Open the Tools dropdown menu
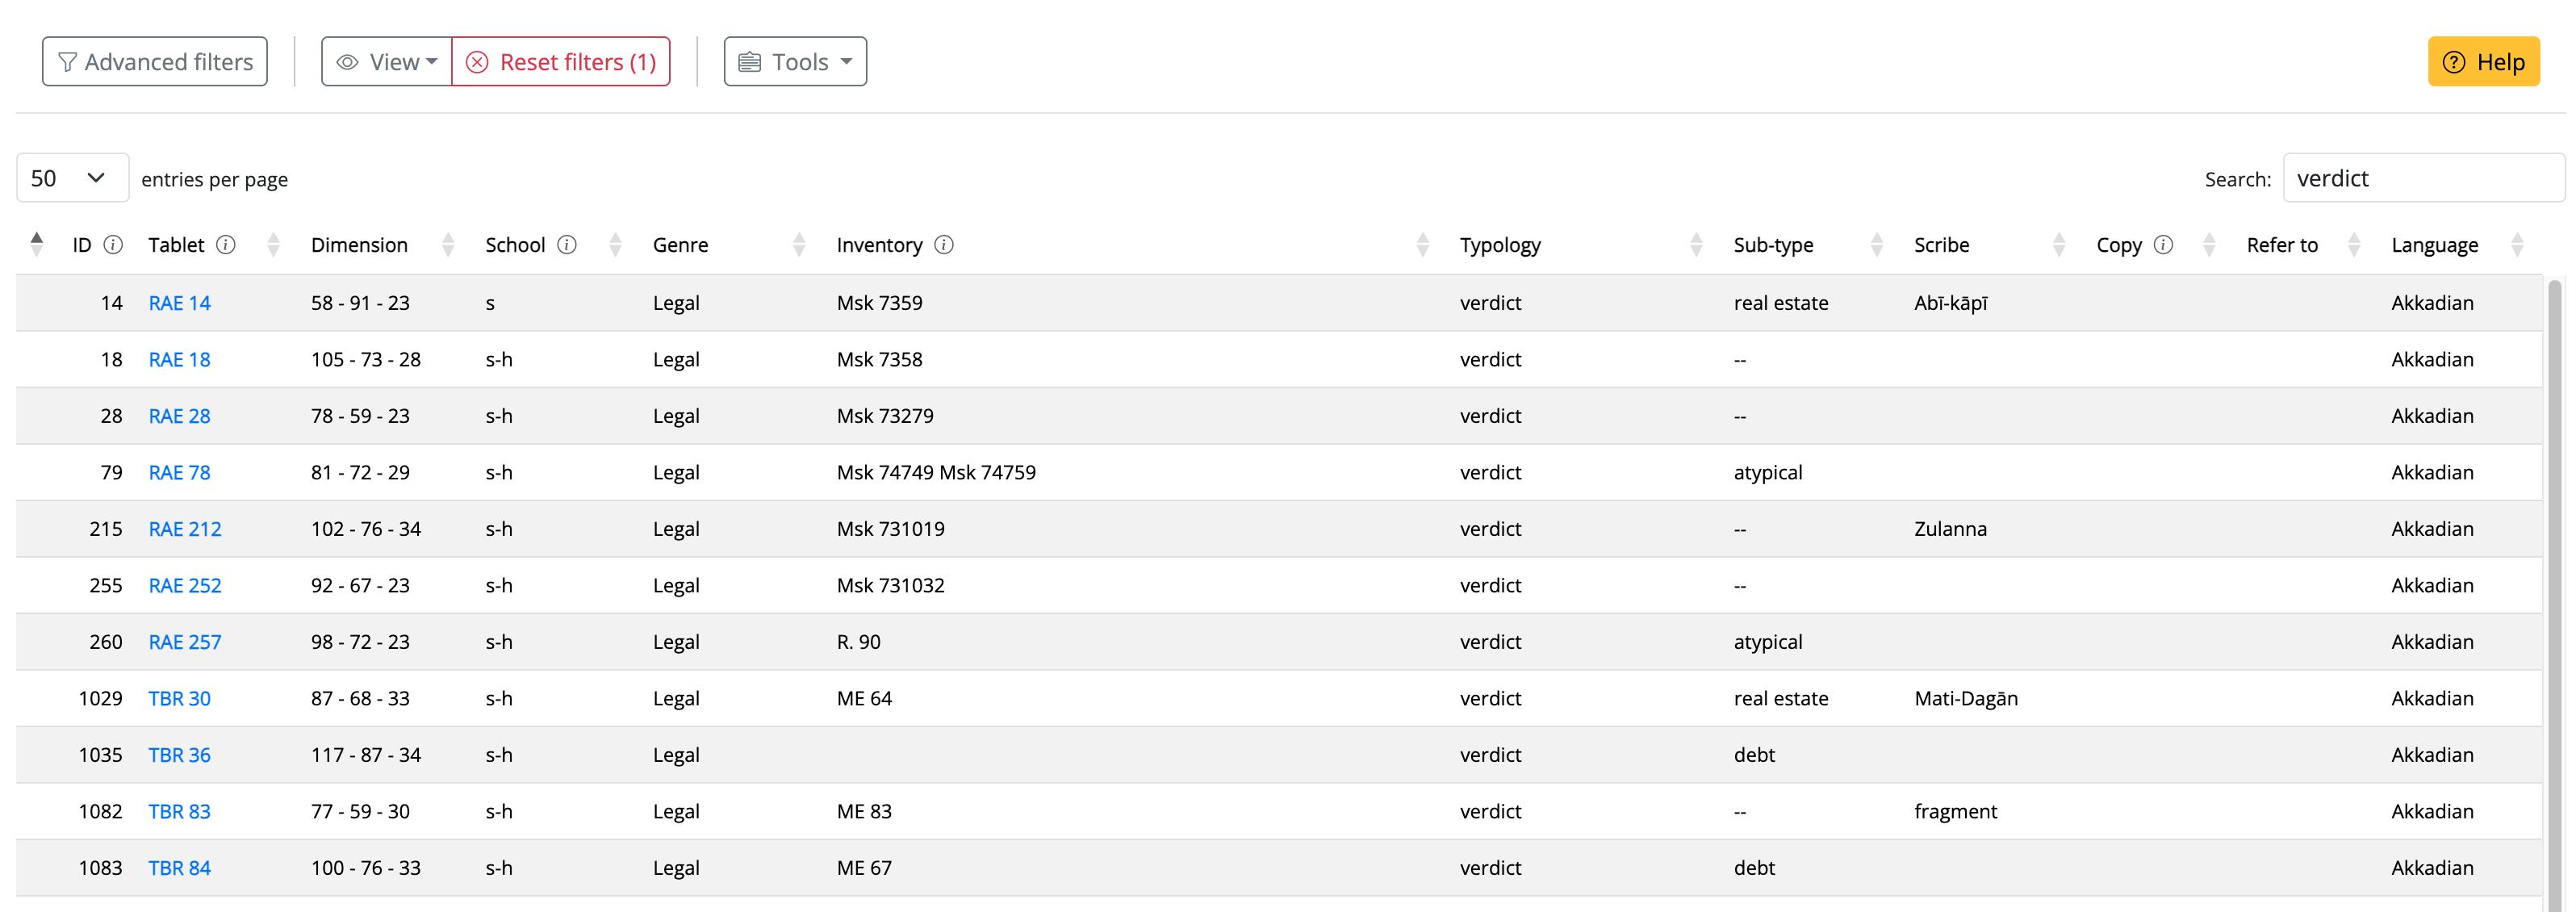The height and width of the screenshot is (912, 2576). (x=795, y=62)
